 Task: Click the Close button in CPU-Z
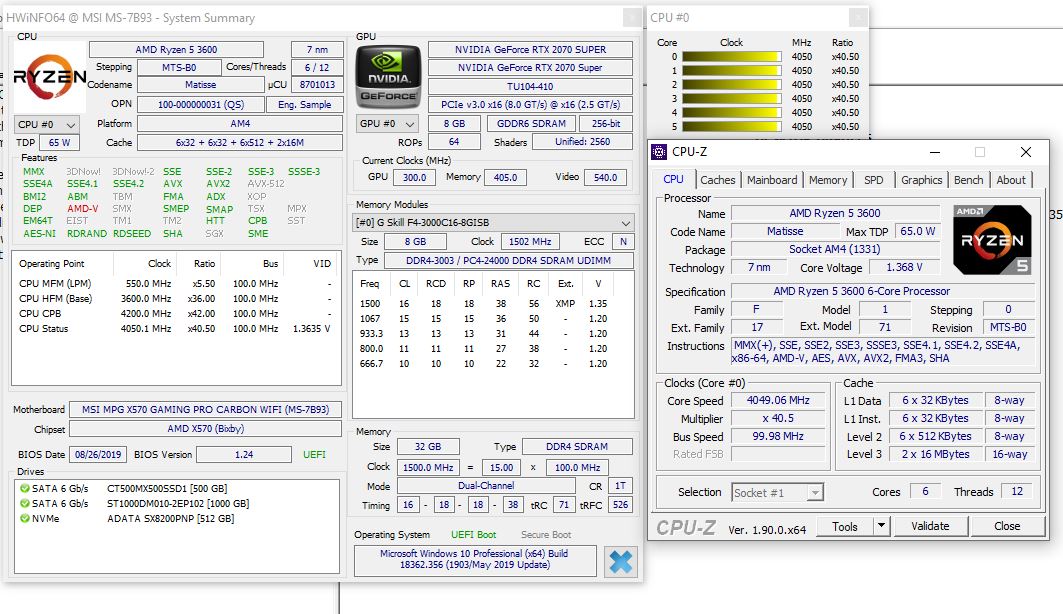(x=1007, y=526)
